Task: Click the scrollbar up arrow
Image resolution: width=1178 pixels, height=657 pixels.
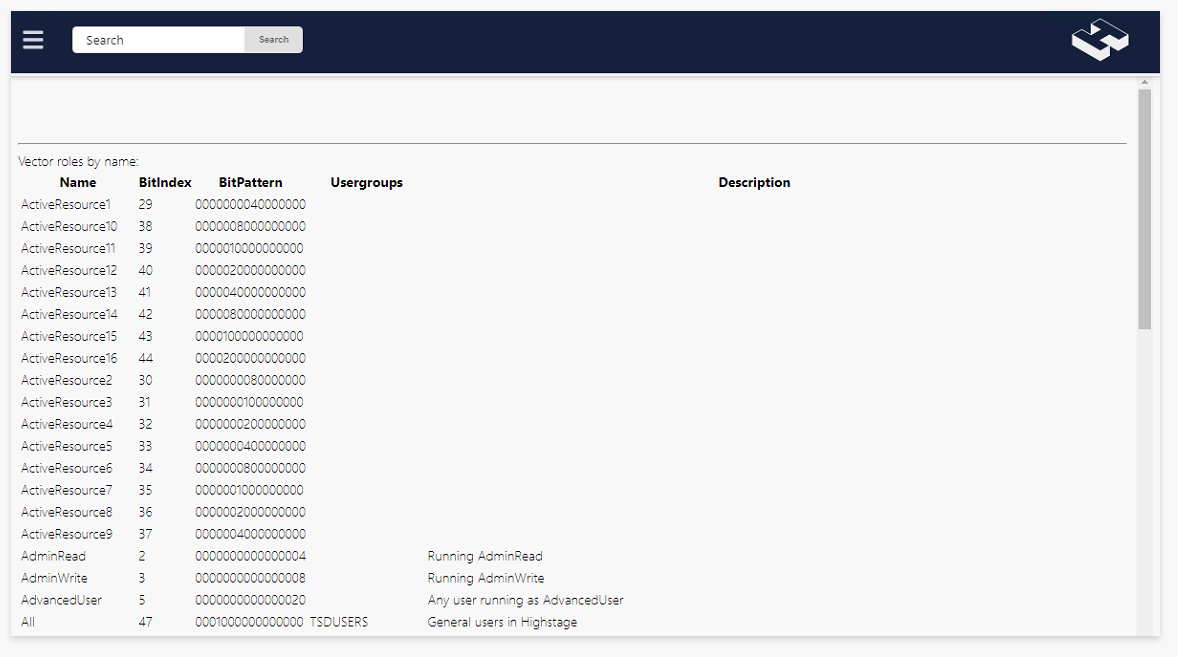Action: pyautogui.click(x=1144, y=83)
